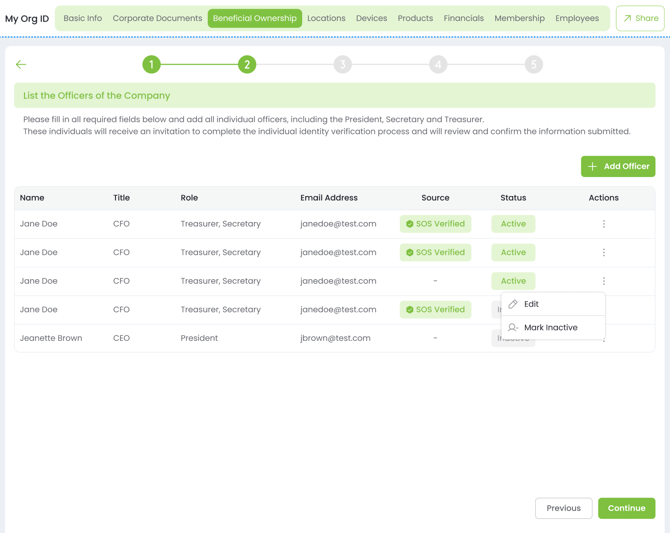Open the Locations tab
This screenshot has width=670, height=533.
coord(326,18)
